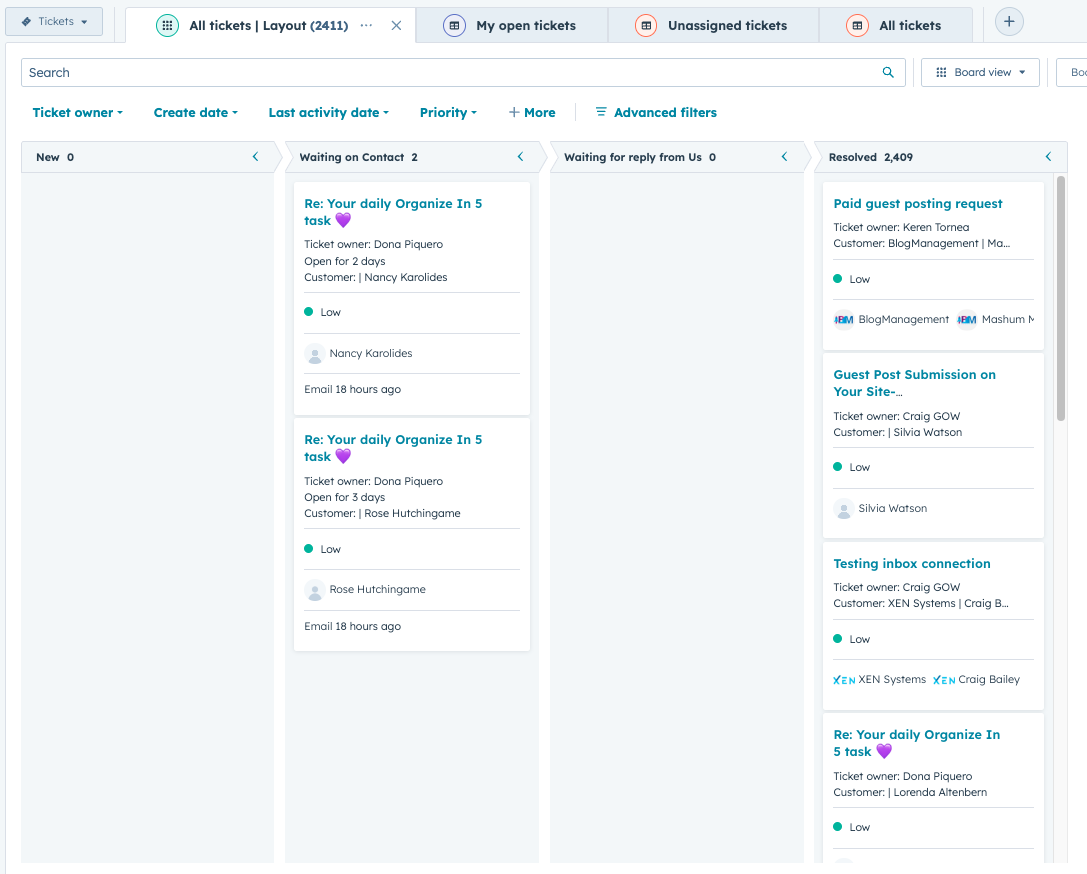Collapse the Waiting on Contact column
The height and width of the screenshot is (874, 1087).
(520, 157)
